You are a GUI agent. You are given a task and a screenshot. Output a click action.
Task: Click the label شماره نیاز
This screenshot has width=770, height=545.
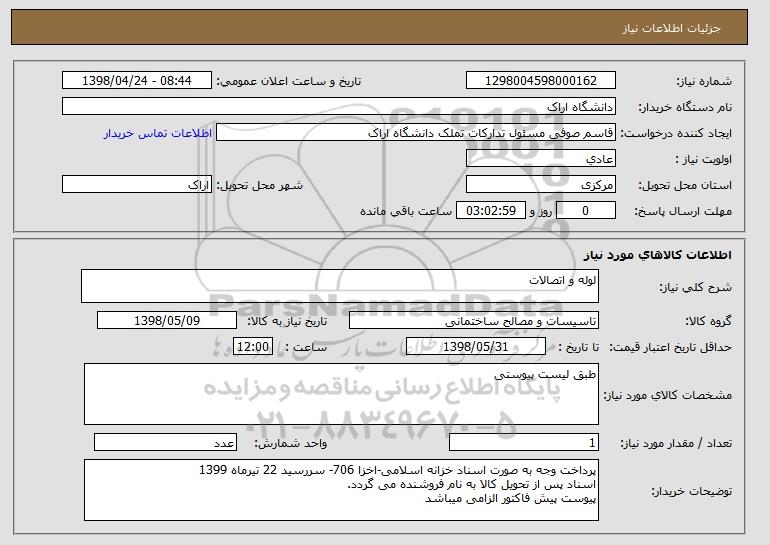click(704, 81)
